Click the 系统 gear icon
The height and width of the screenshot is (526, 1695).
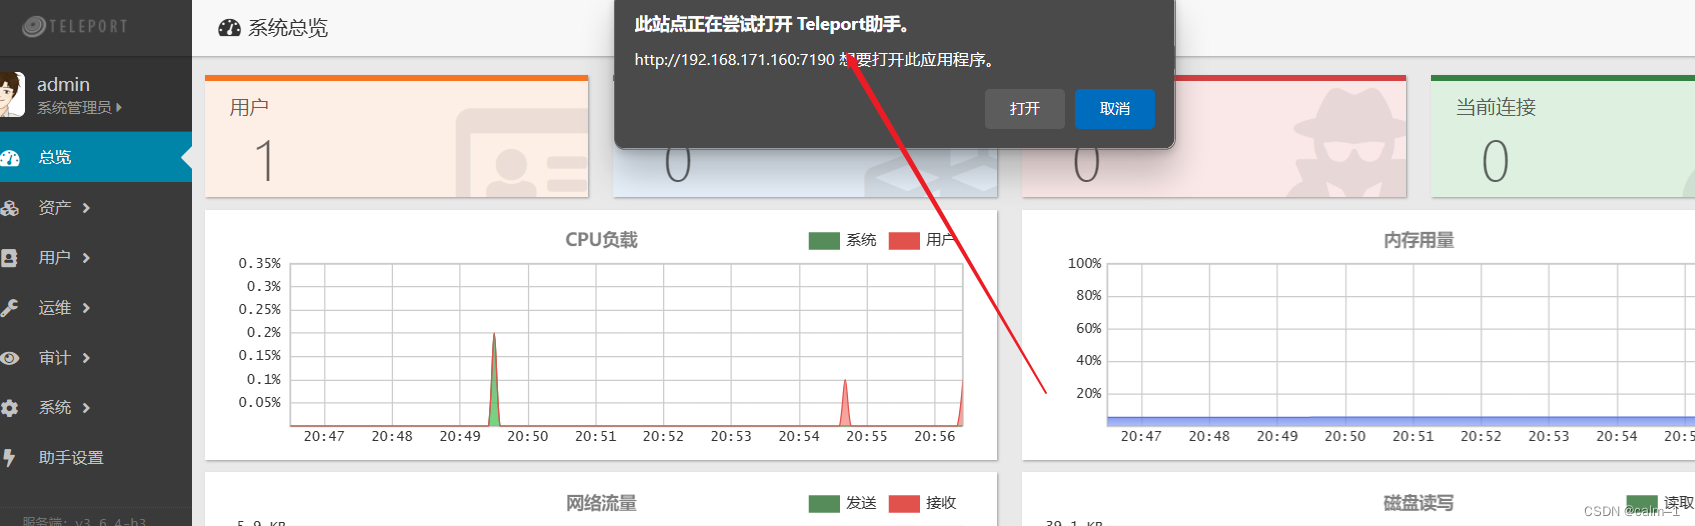click(x=10, y=408)
